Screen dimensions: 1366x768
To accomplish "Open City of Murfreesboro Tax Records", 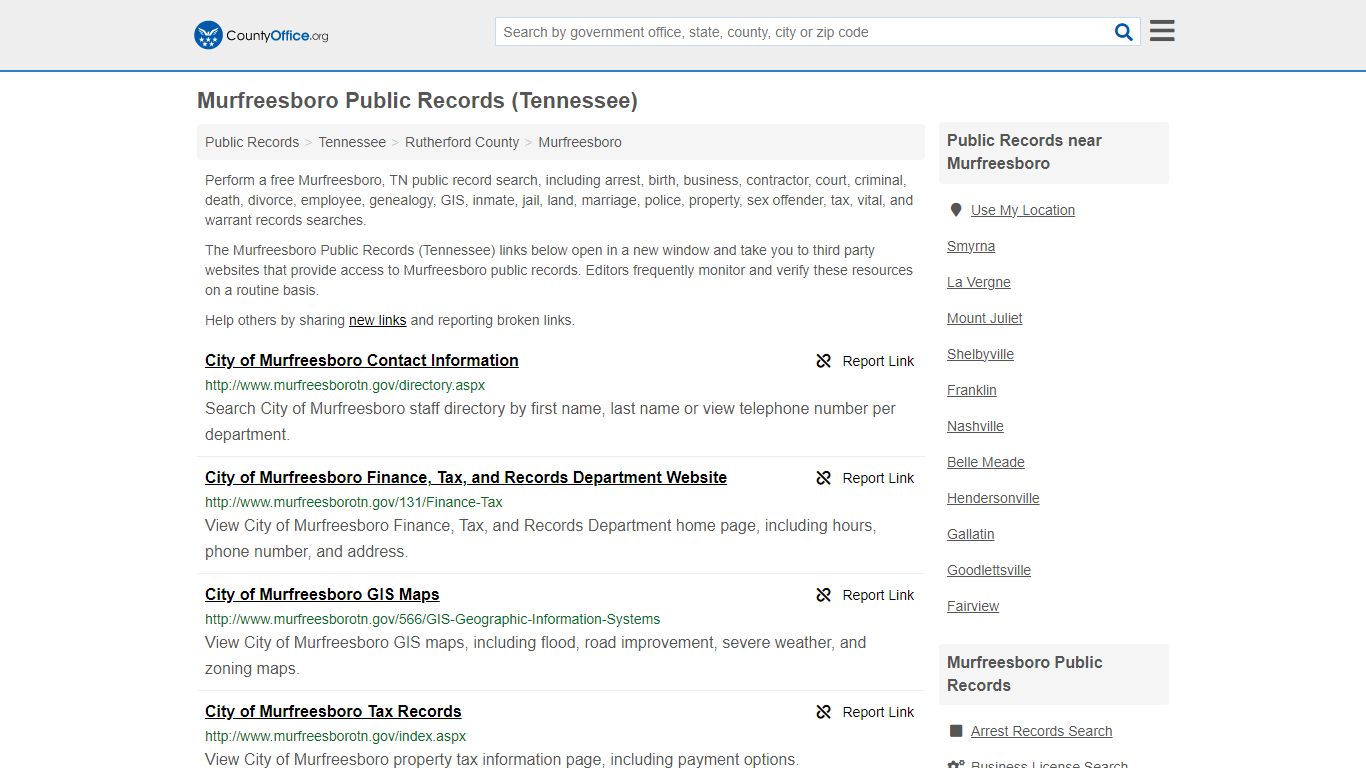I will click(333, 711).
